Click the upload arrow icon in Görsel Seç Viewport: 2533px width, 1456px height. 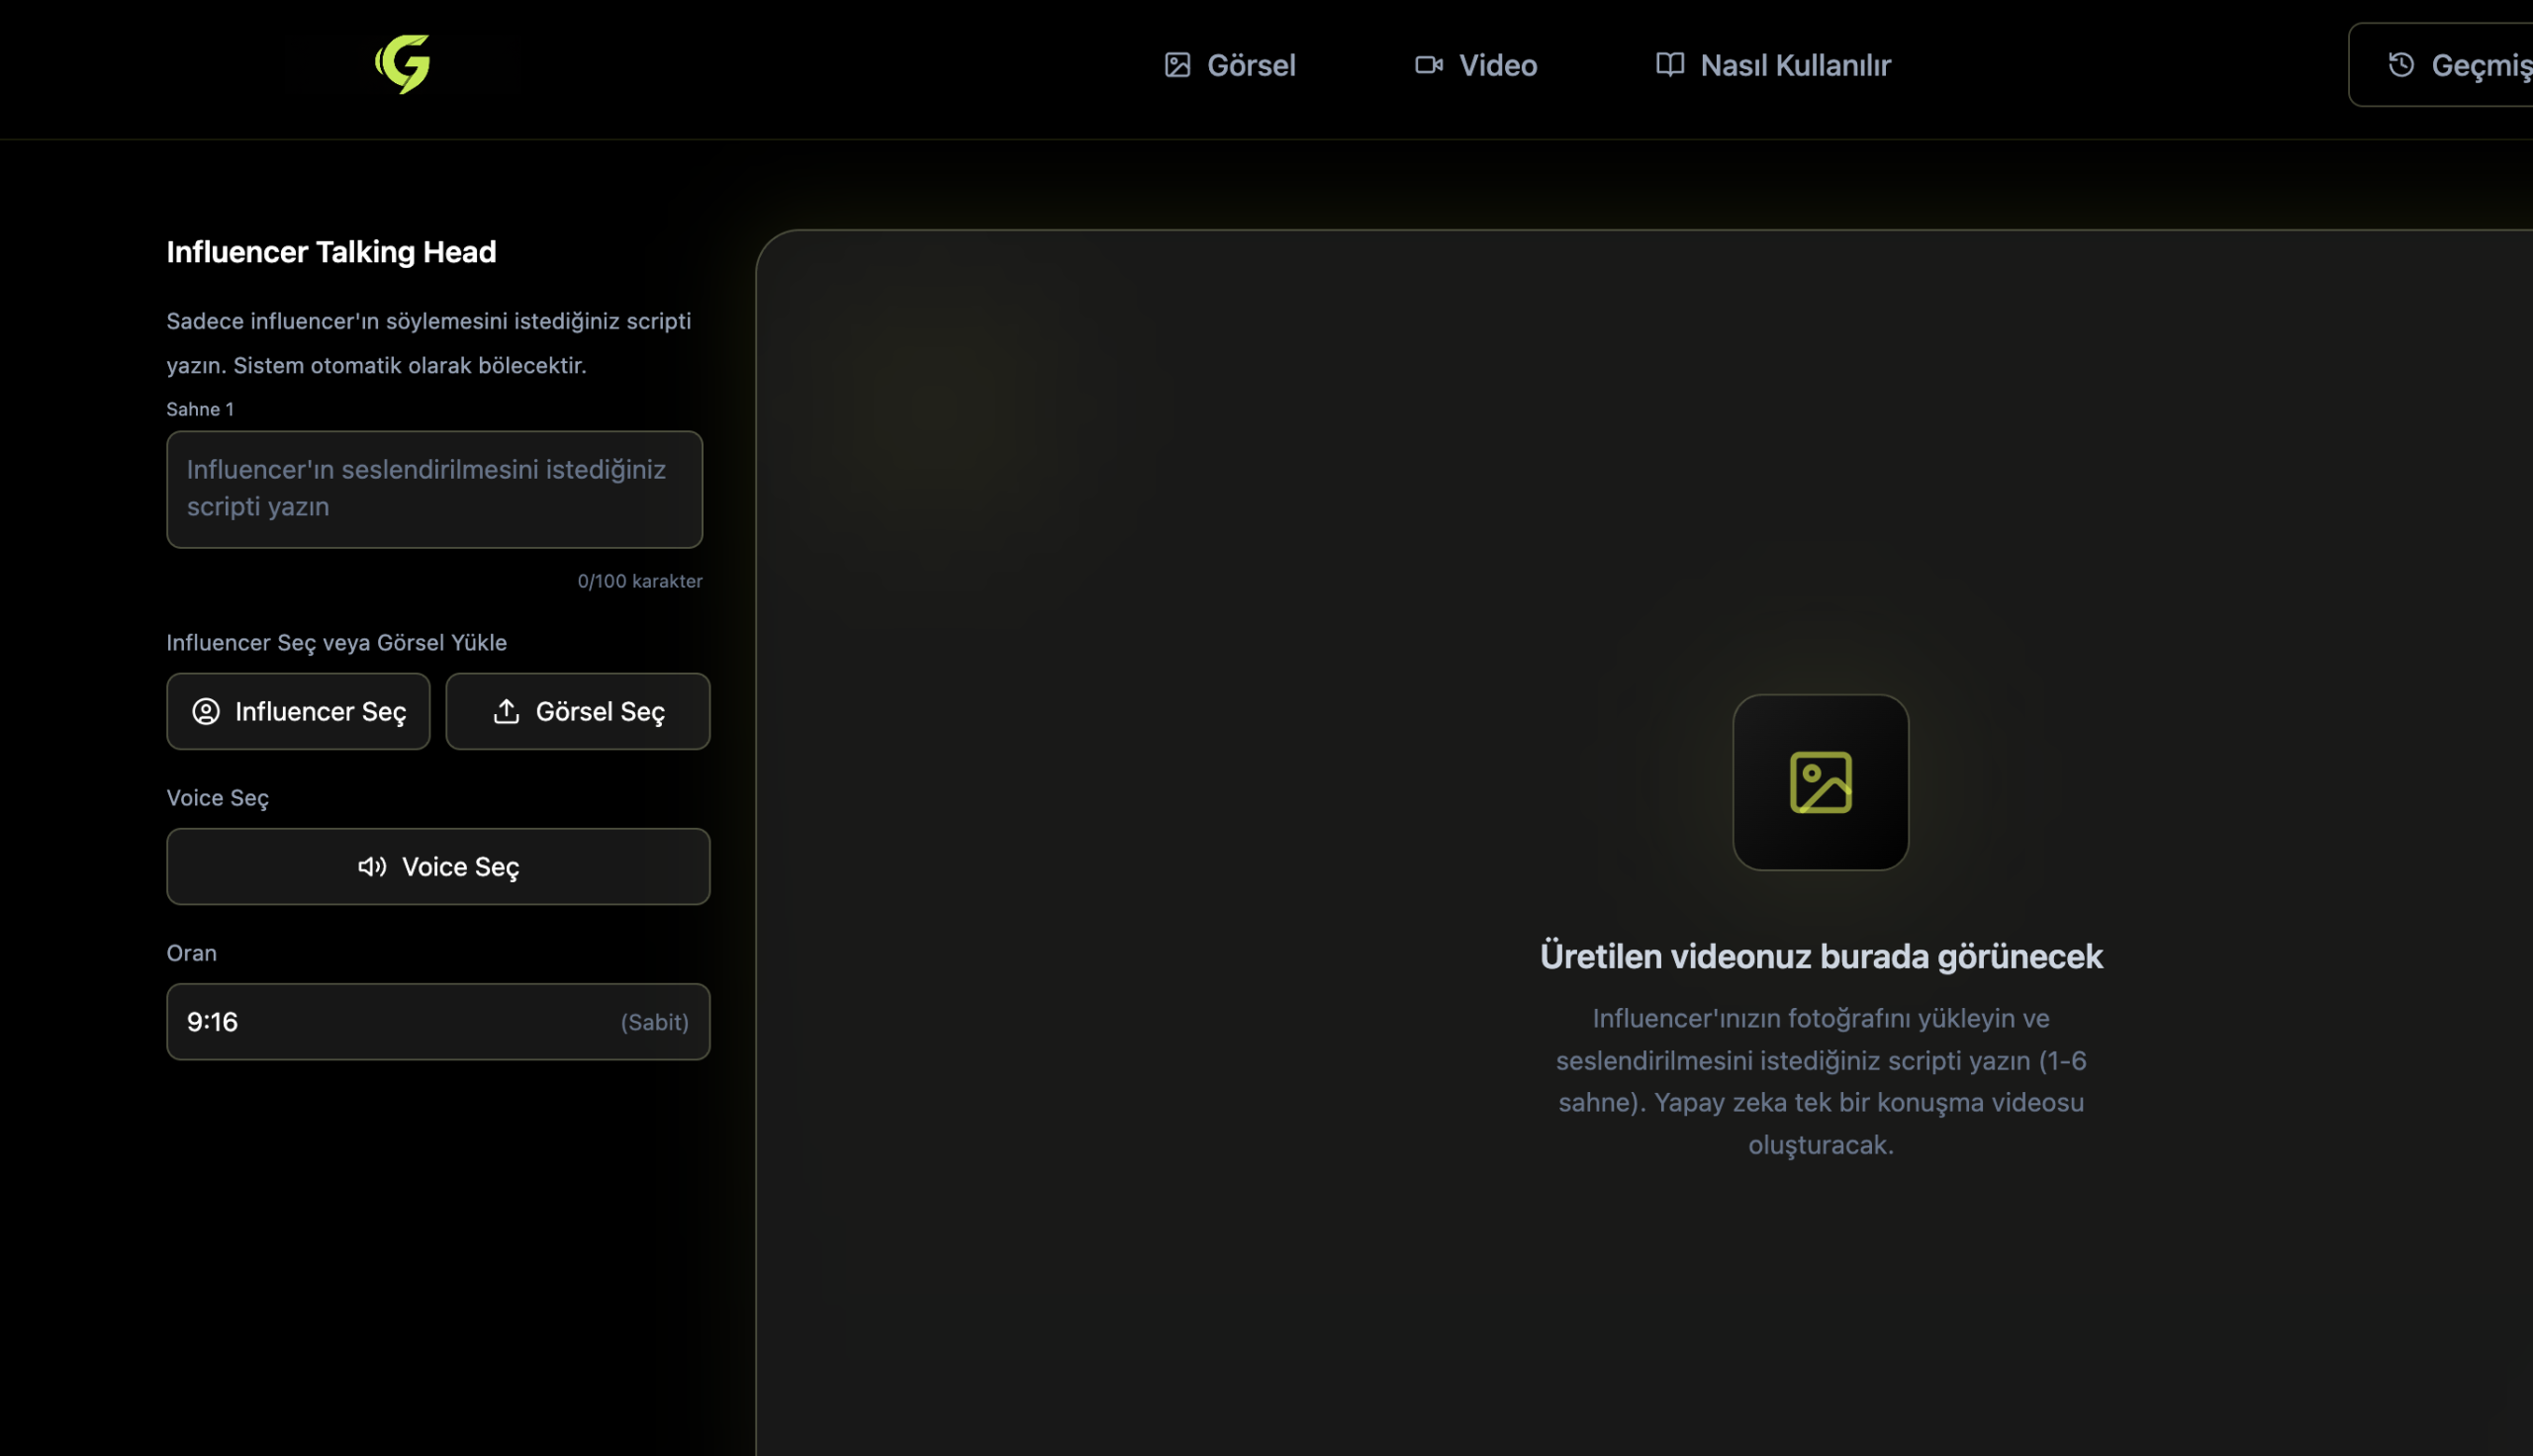506,711
